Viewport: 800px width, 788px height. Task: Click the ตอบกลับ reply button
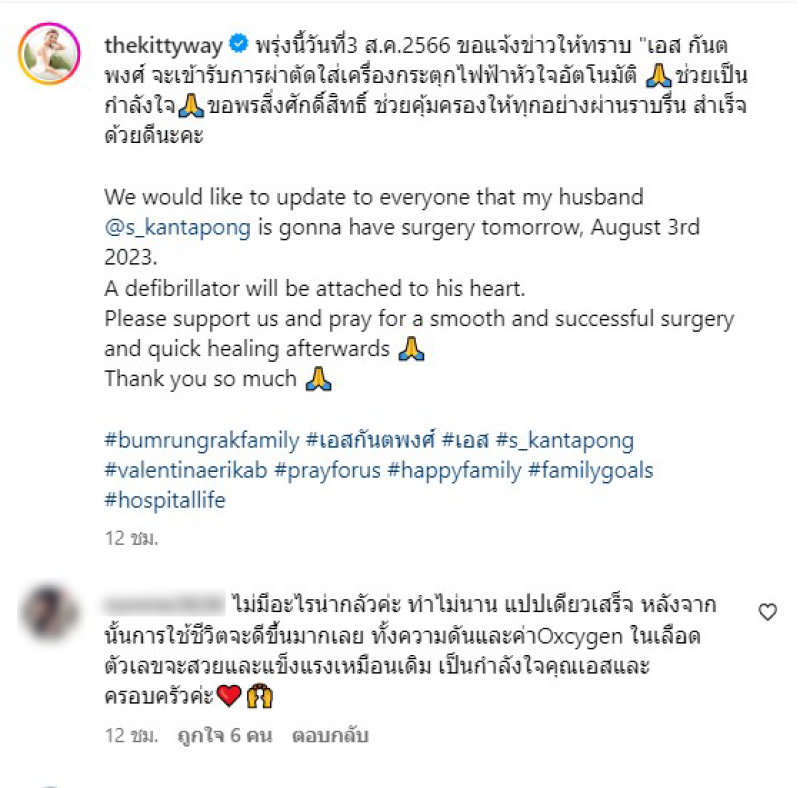330,735
